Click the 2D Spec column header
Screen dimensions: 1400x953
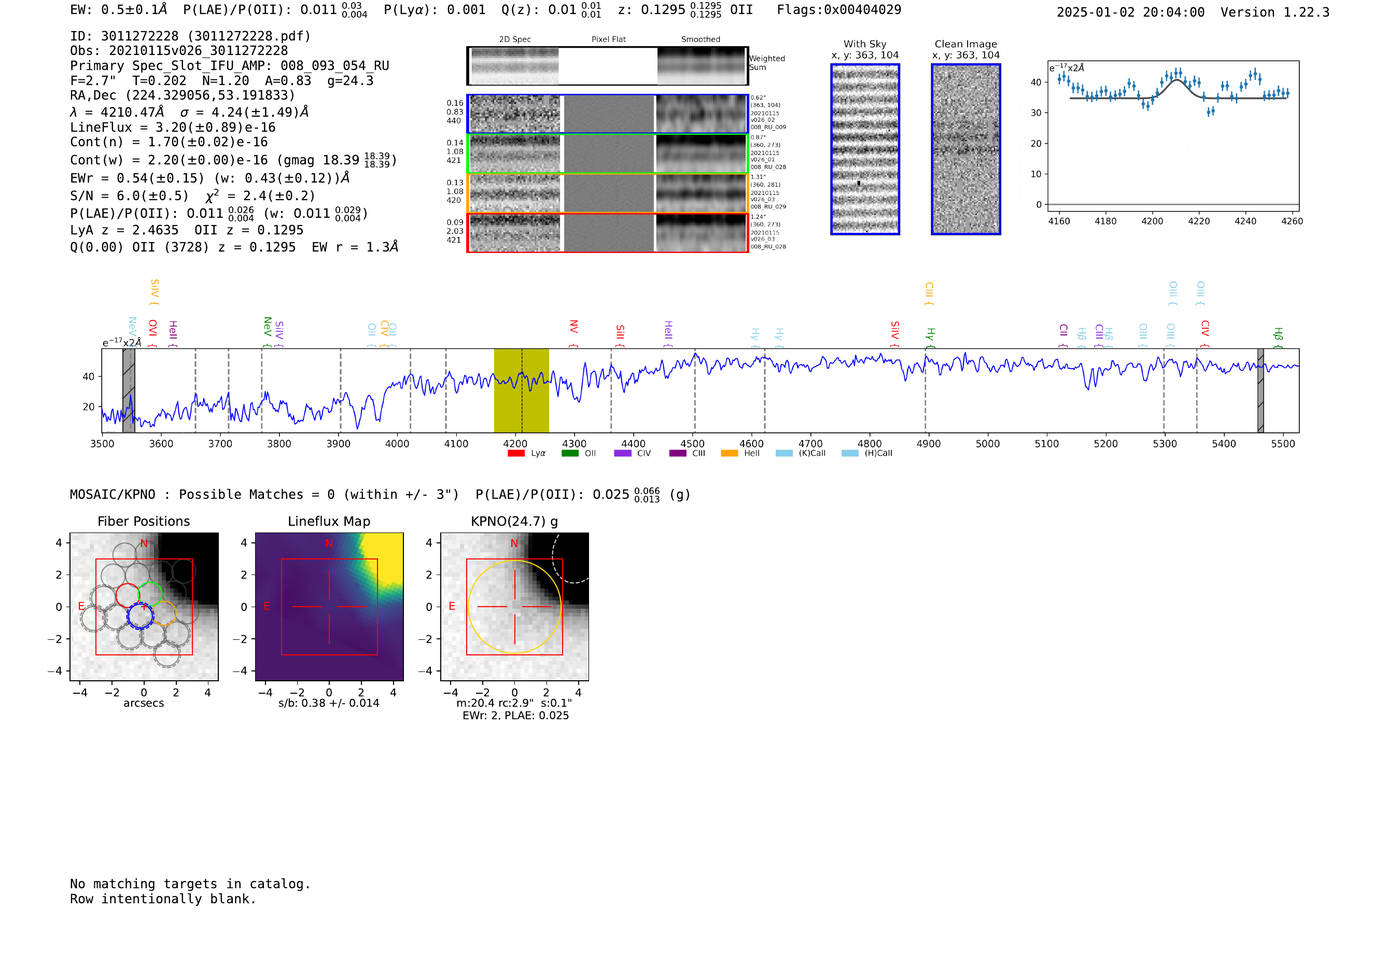tap(515, 40)
